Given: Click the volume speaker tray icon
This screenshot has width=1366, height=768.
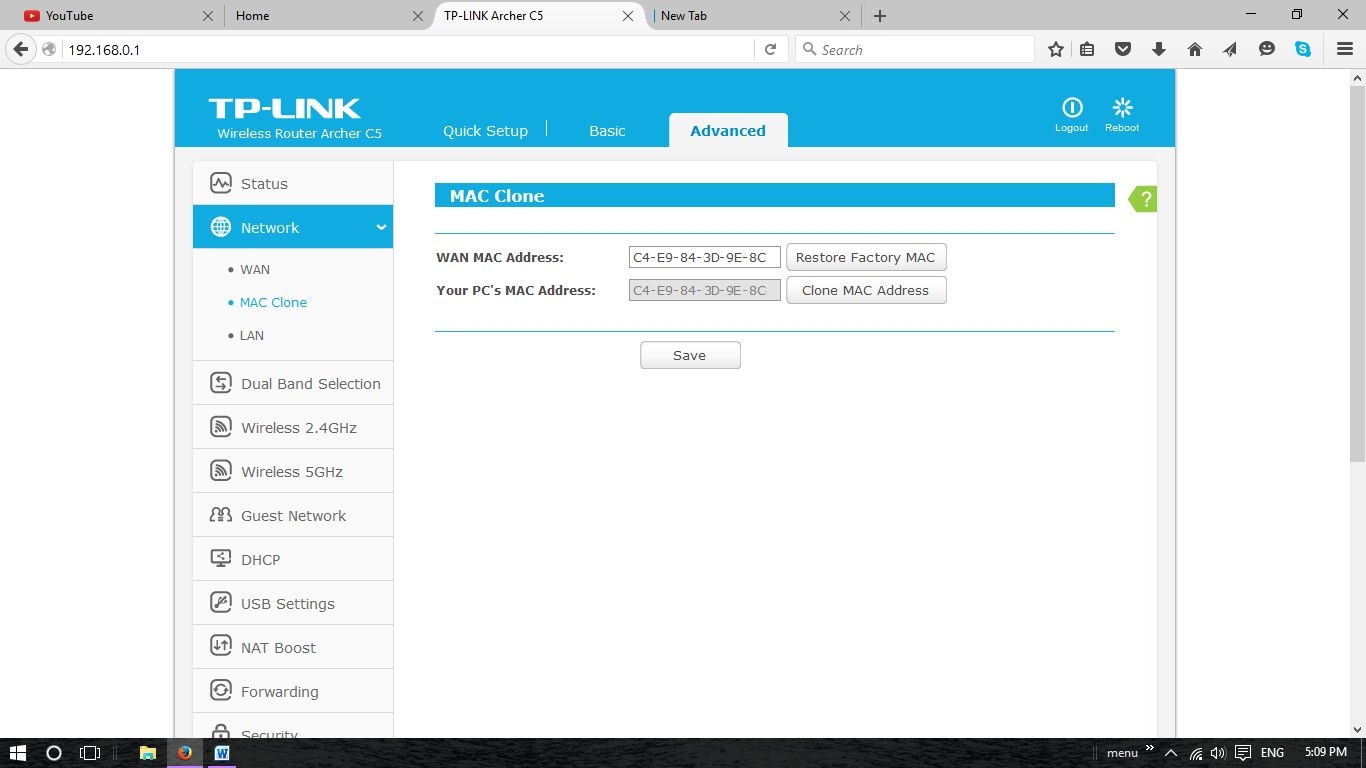Looking at the screenshot, I should [1218, 753].
